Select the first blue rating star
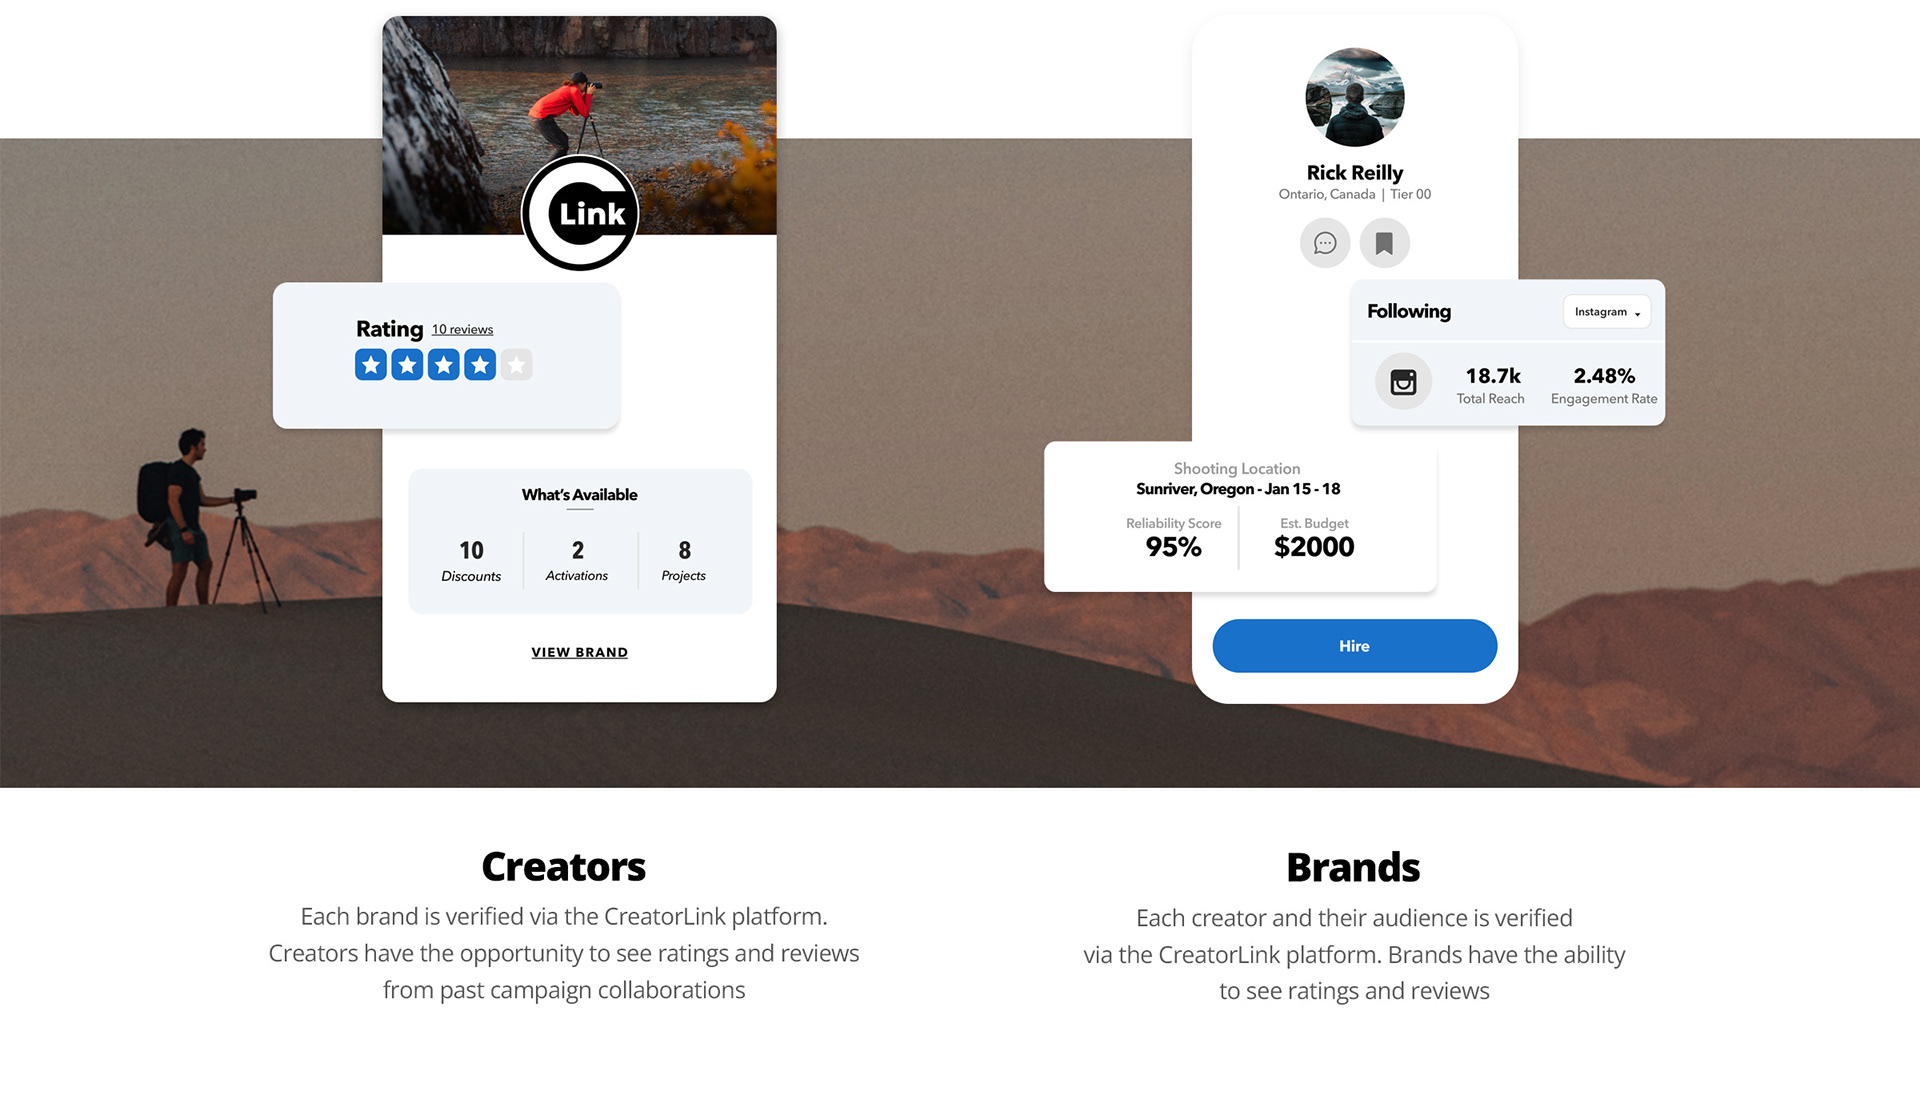The image size is (1920, 1119). 371,365
